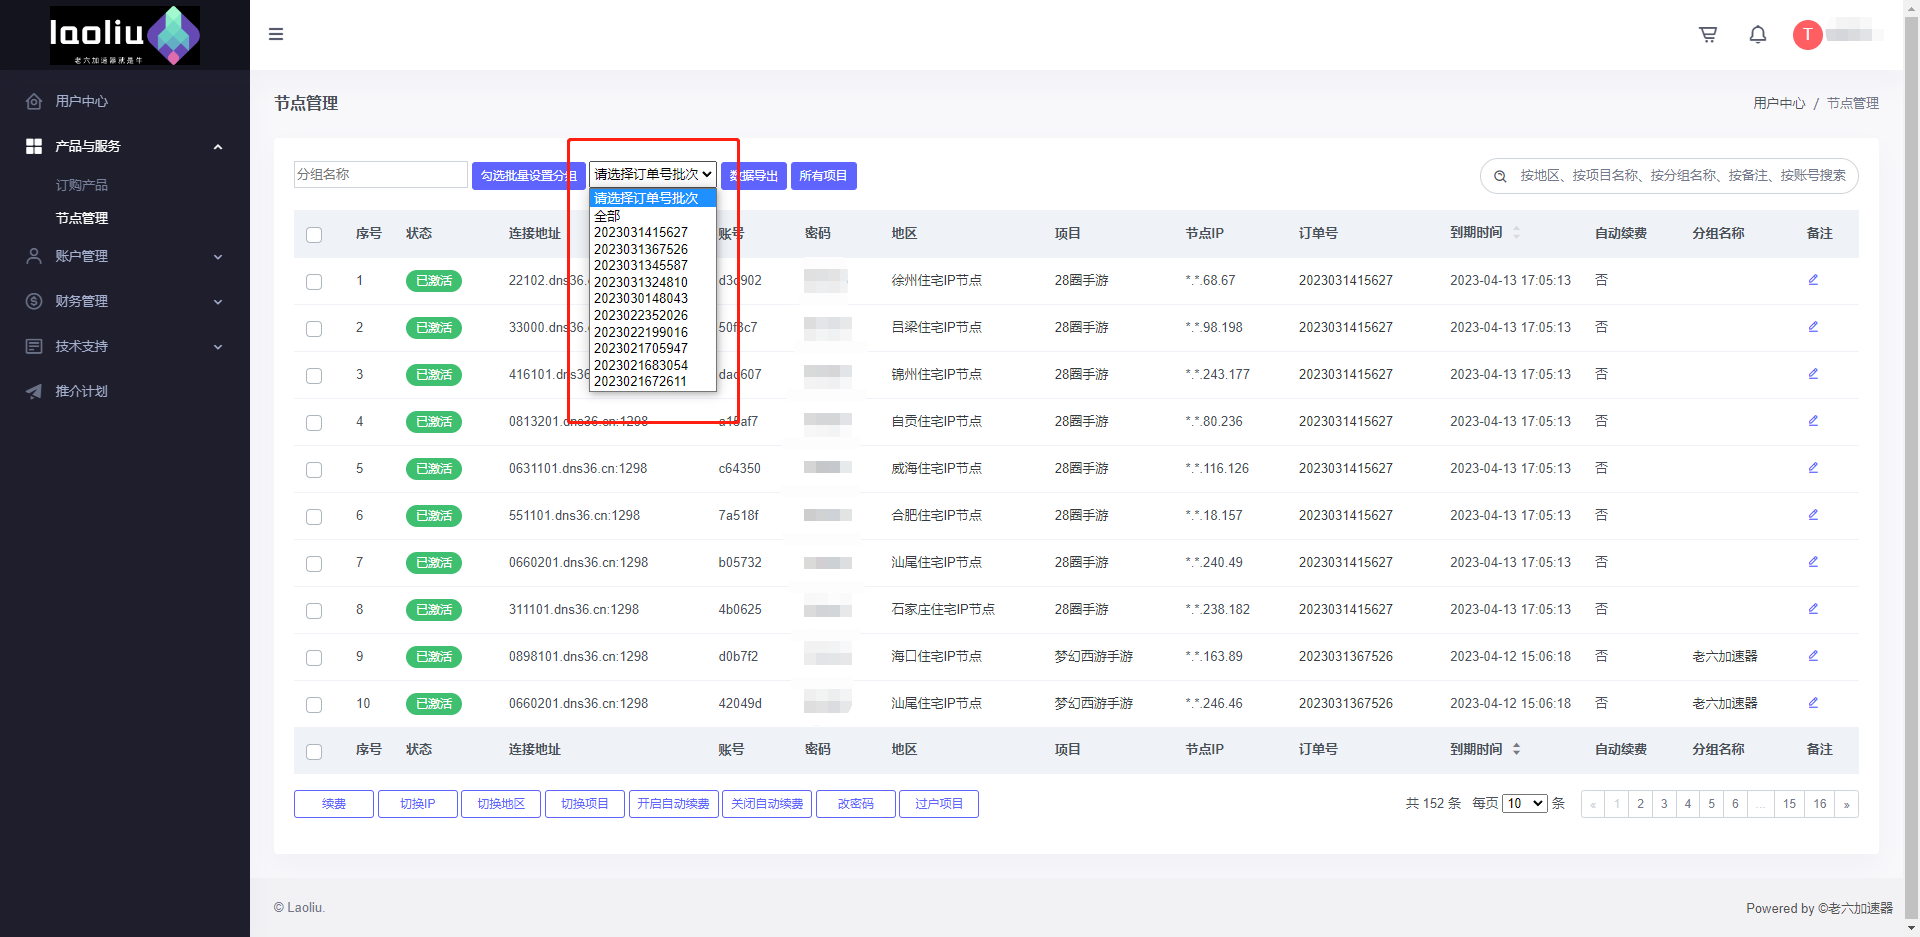Go to page 3 in pagination

1664,804
